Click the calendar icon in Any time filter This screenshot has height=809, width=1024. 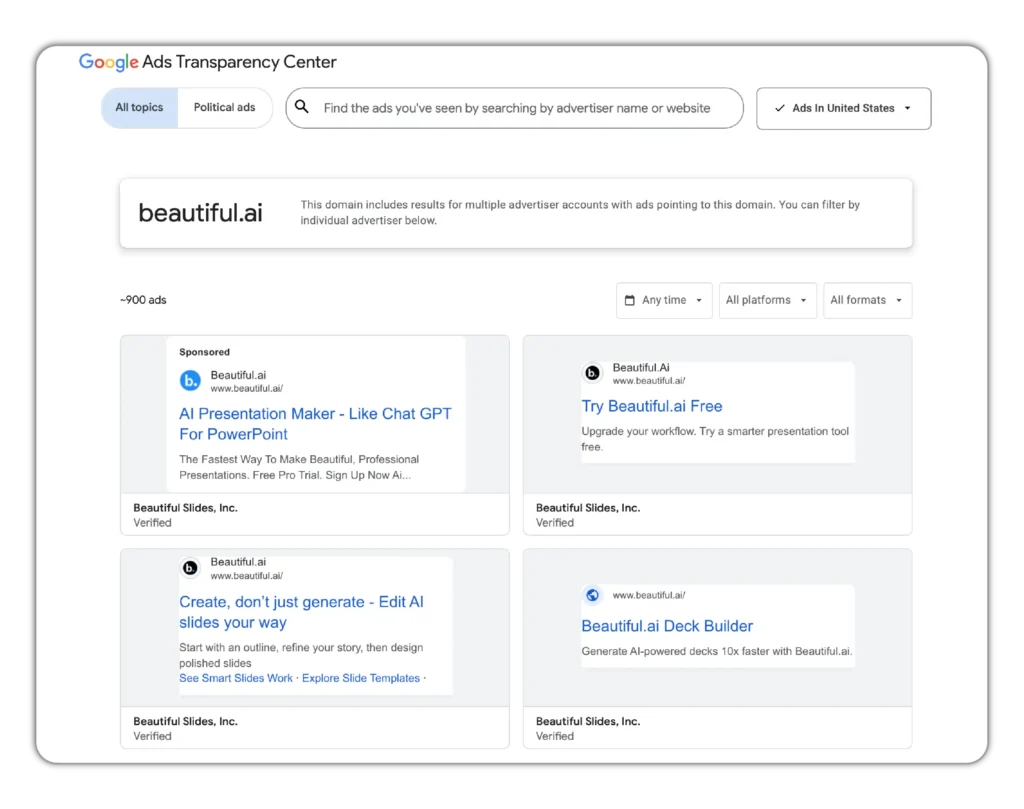tap(630, 300)
